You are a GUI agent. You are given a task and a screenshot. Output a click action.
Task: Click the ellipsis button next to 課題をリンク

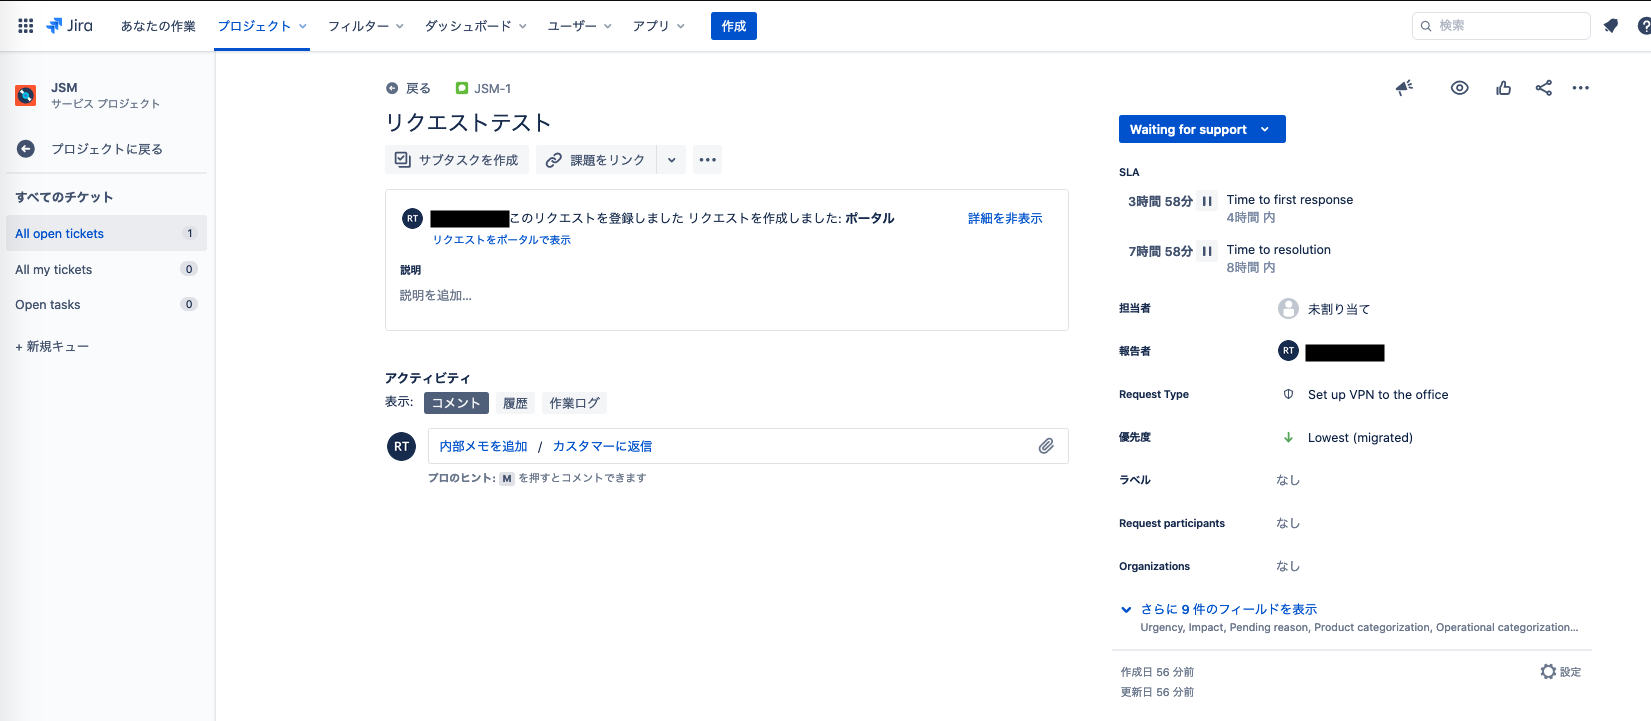coord(708,160)
